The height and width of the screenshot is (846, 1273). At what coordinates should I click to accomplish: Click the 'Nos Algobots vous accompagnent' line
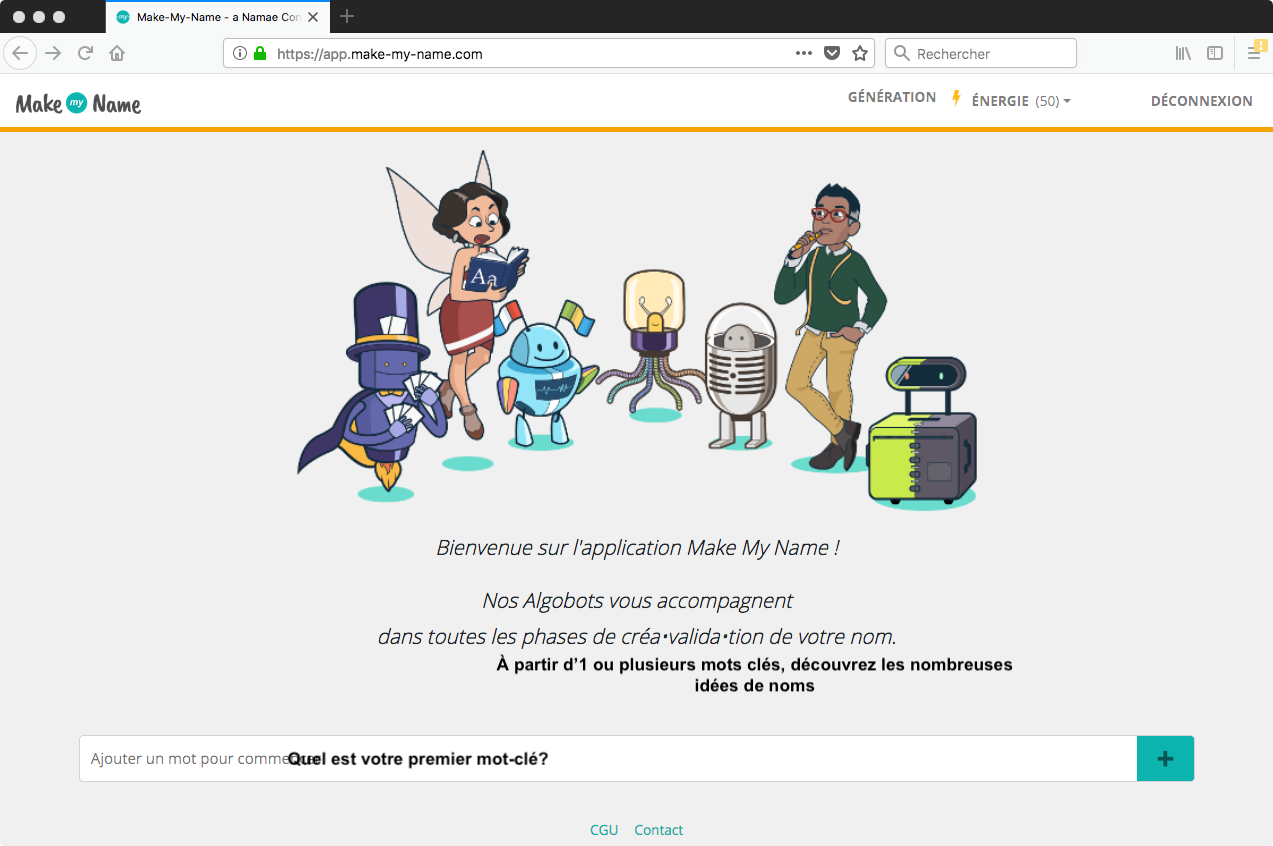click(637, 601)
